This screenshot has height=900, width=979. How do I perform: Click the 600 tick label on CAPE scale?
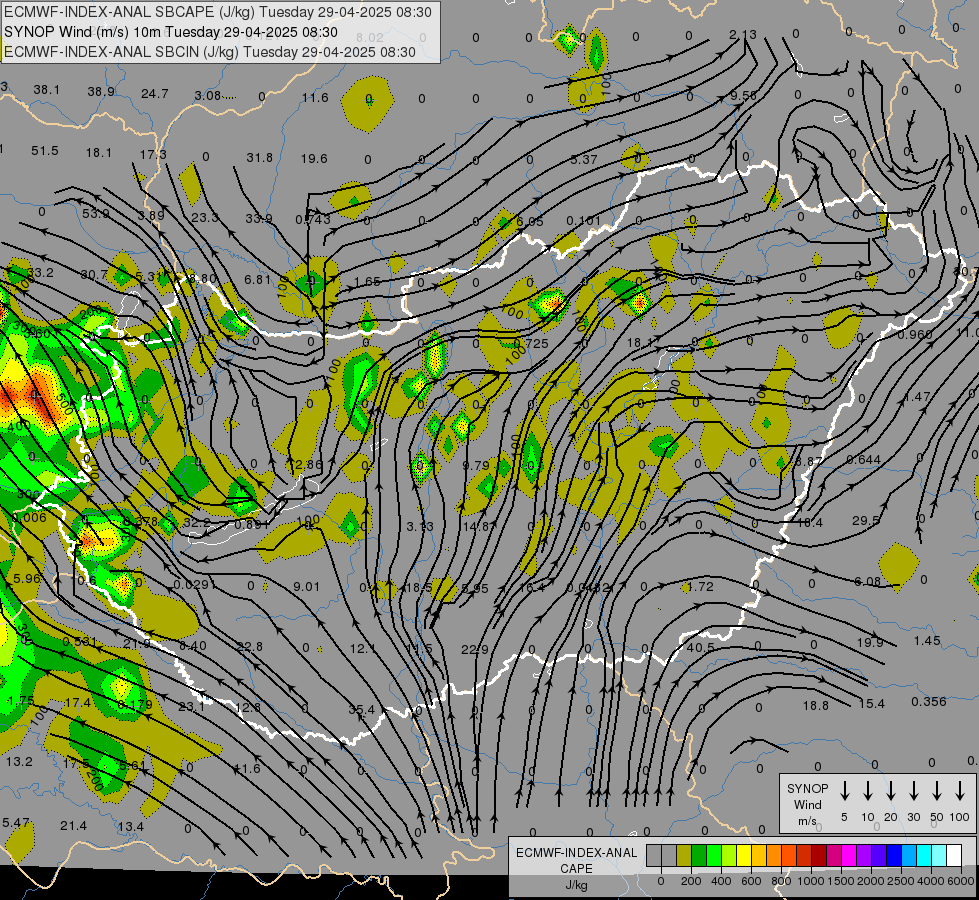coord(751,881)
